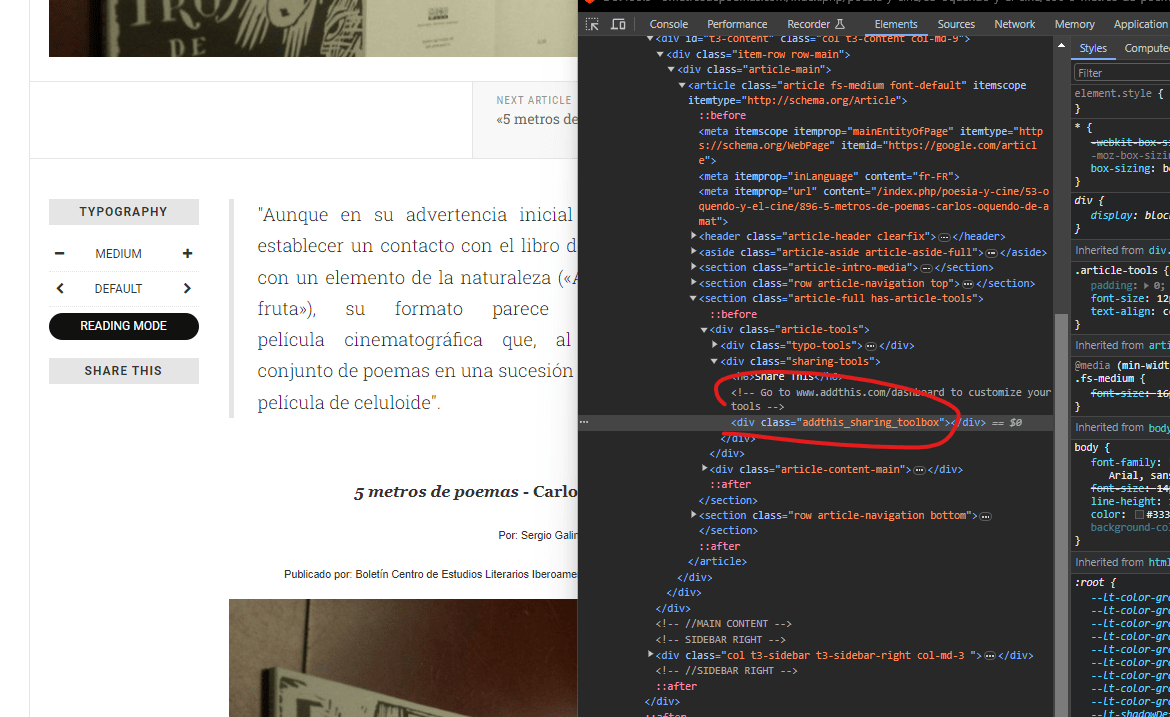Collapse the article-main div node
1170x717 pixels.
[x=671, y=69]
